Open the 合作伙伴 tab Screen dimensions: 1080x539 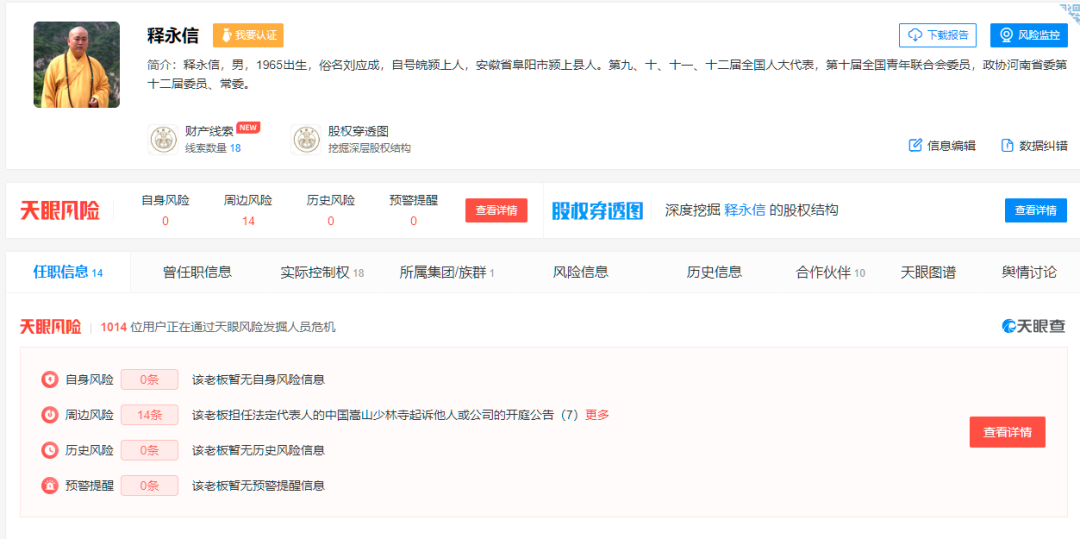[x=831, y=273]
